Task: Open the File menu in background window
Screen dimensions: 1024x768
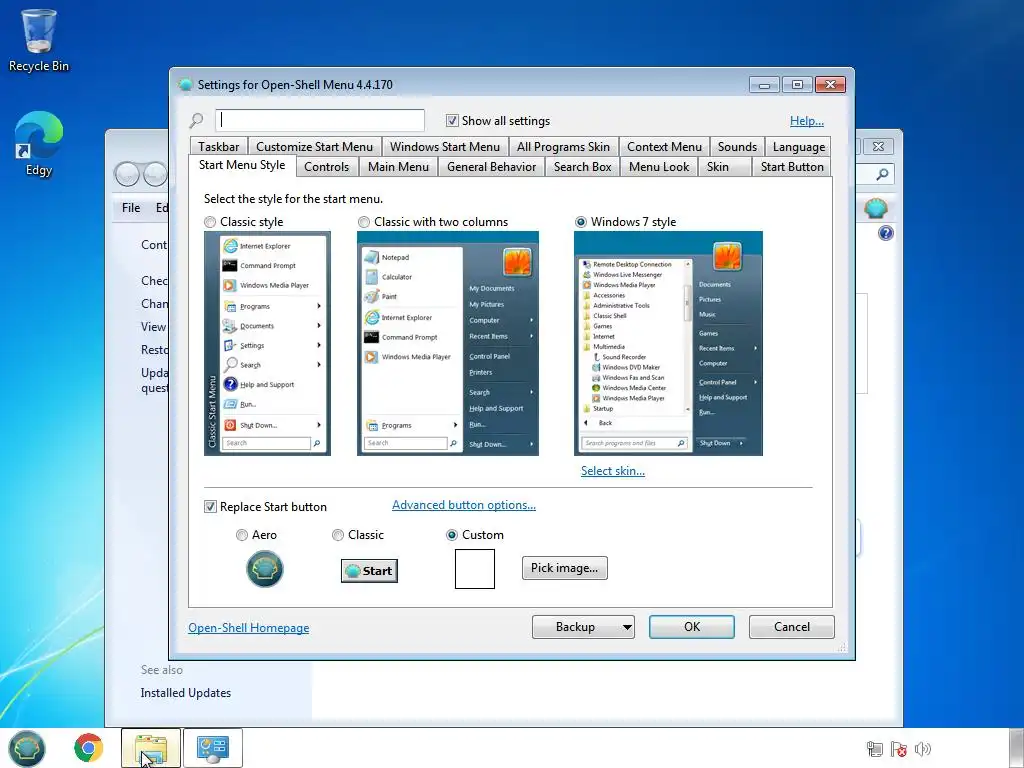Action: (131, 208)
